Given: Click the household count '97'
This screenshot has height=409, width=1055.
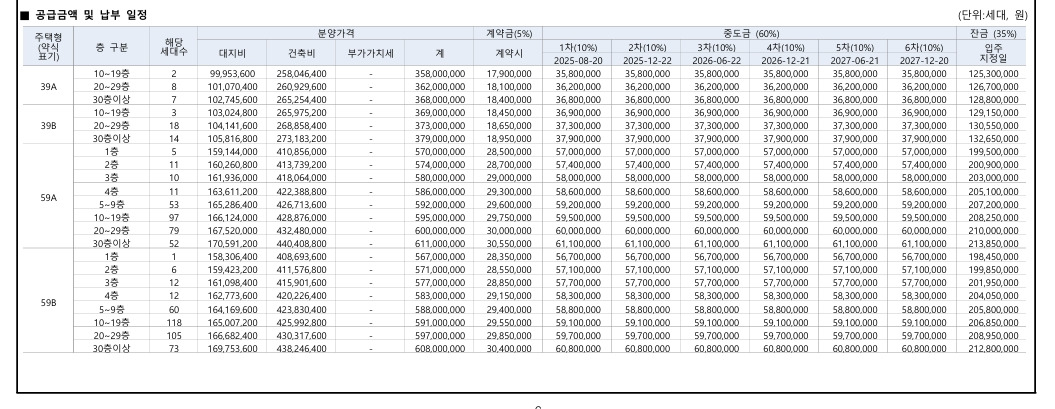Looking at the screenshot, I should pos(174,217).
